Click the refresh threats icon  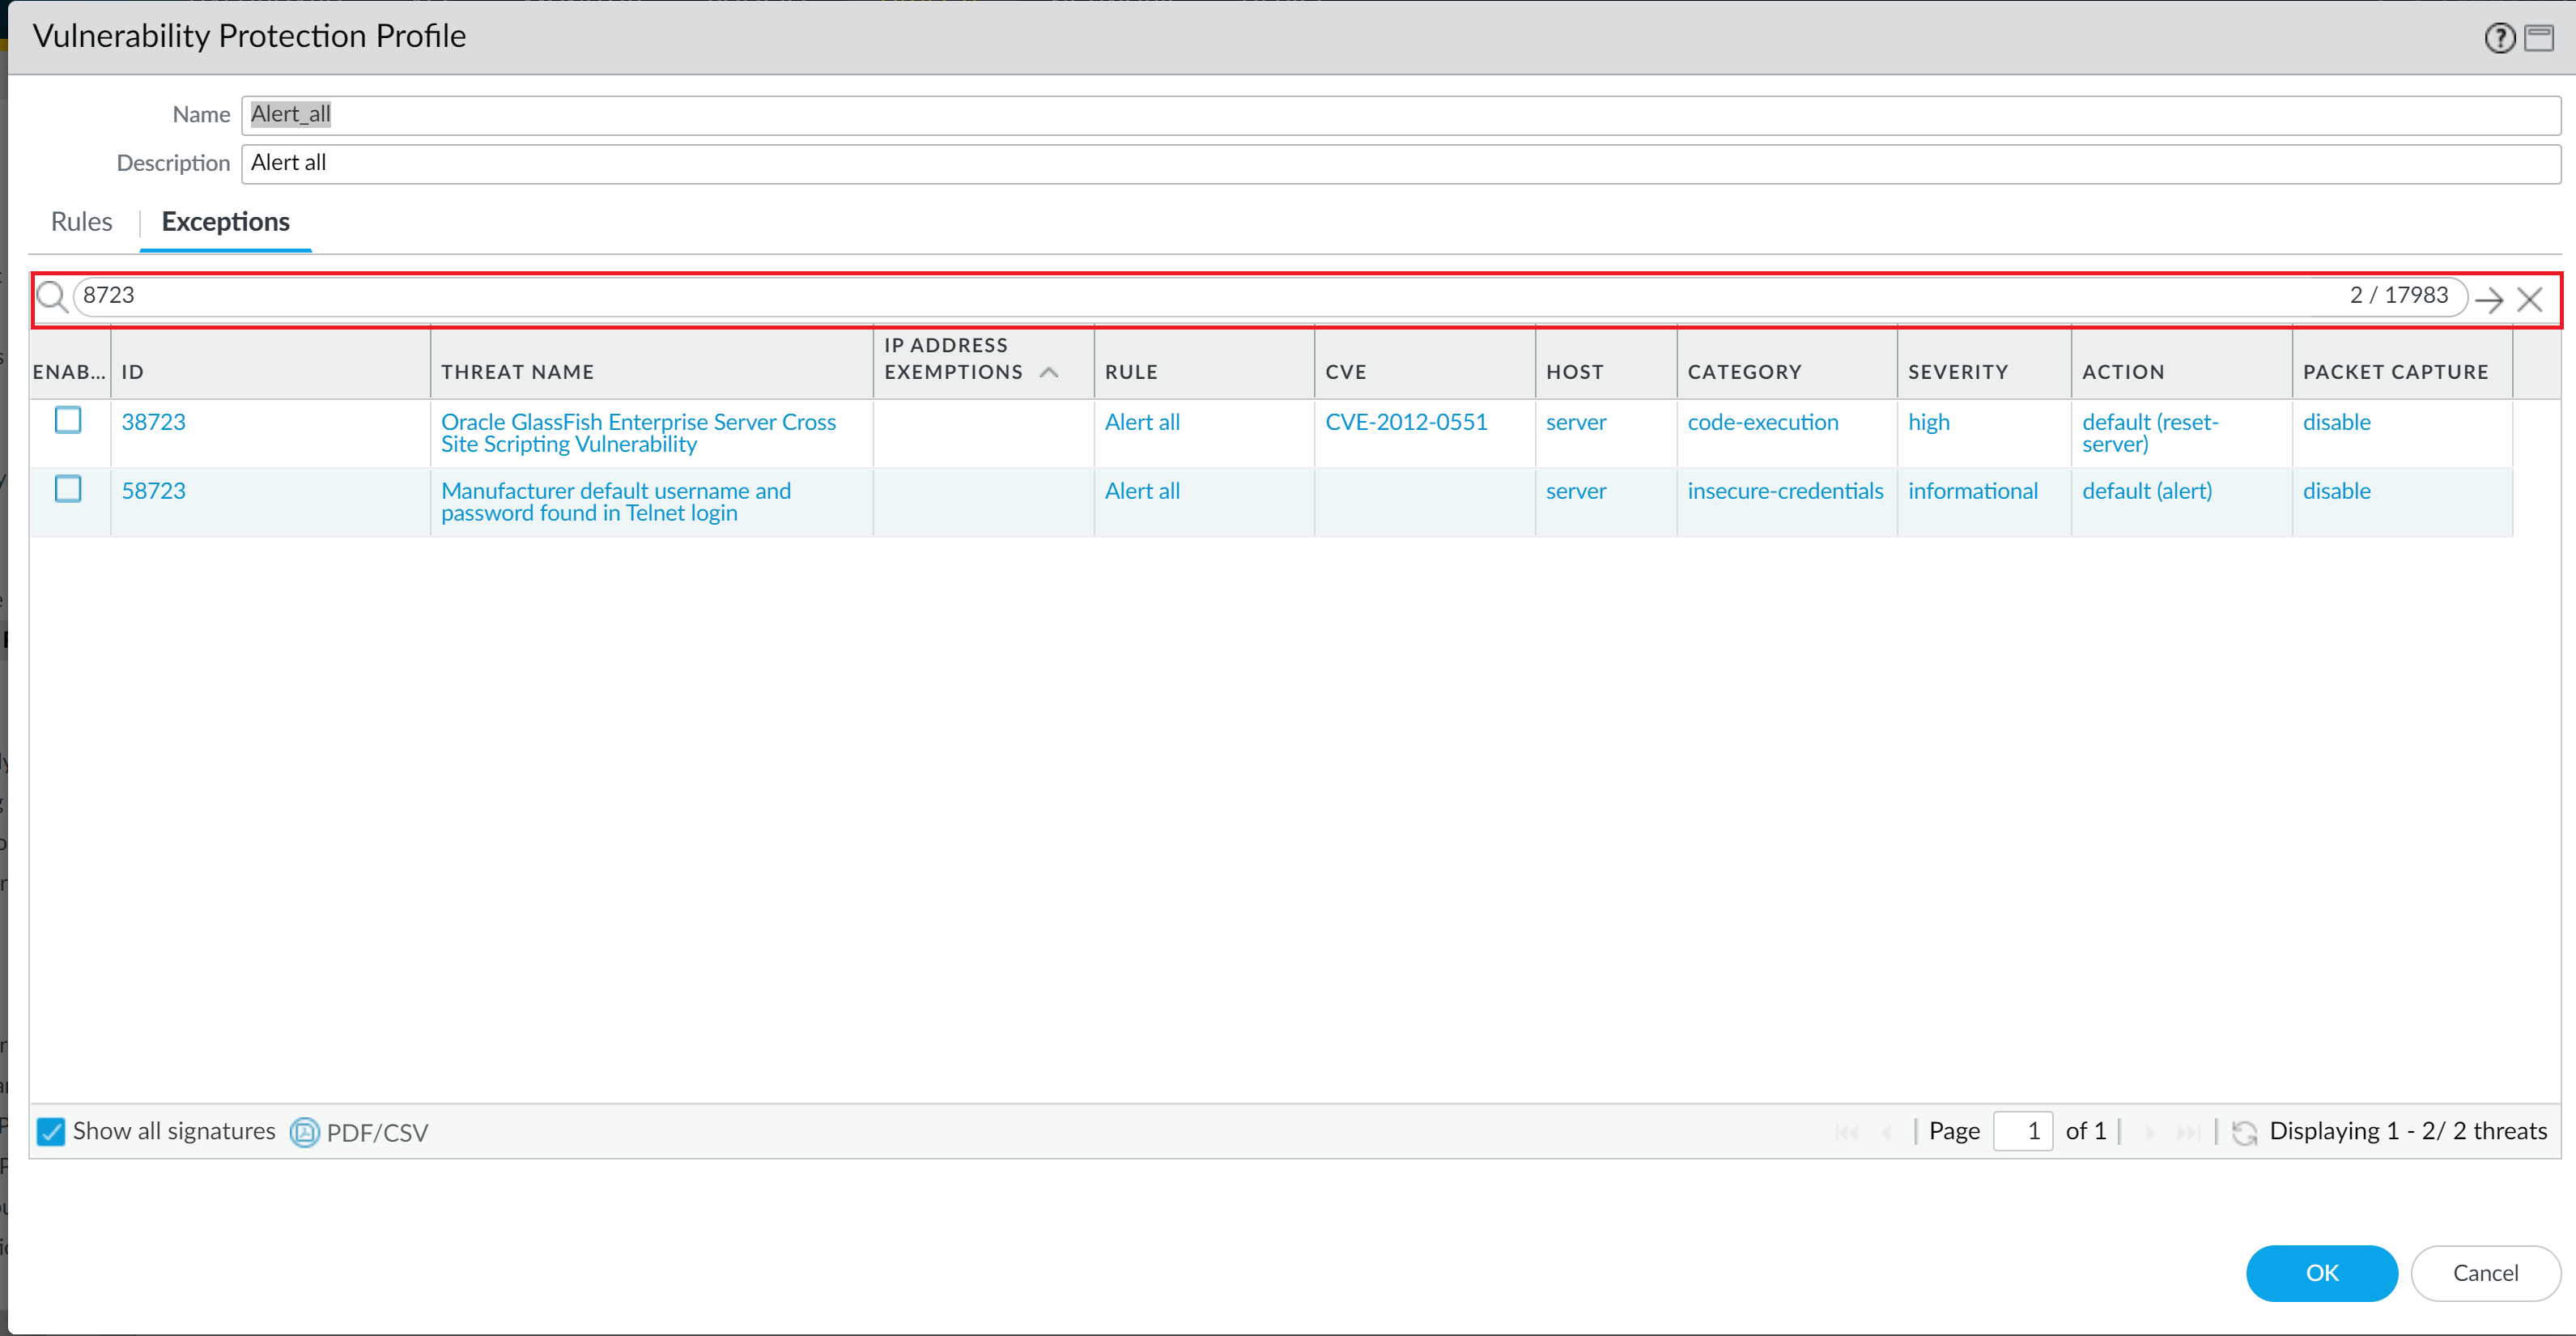point(2244,1132)
